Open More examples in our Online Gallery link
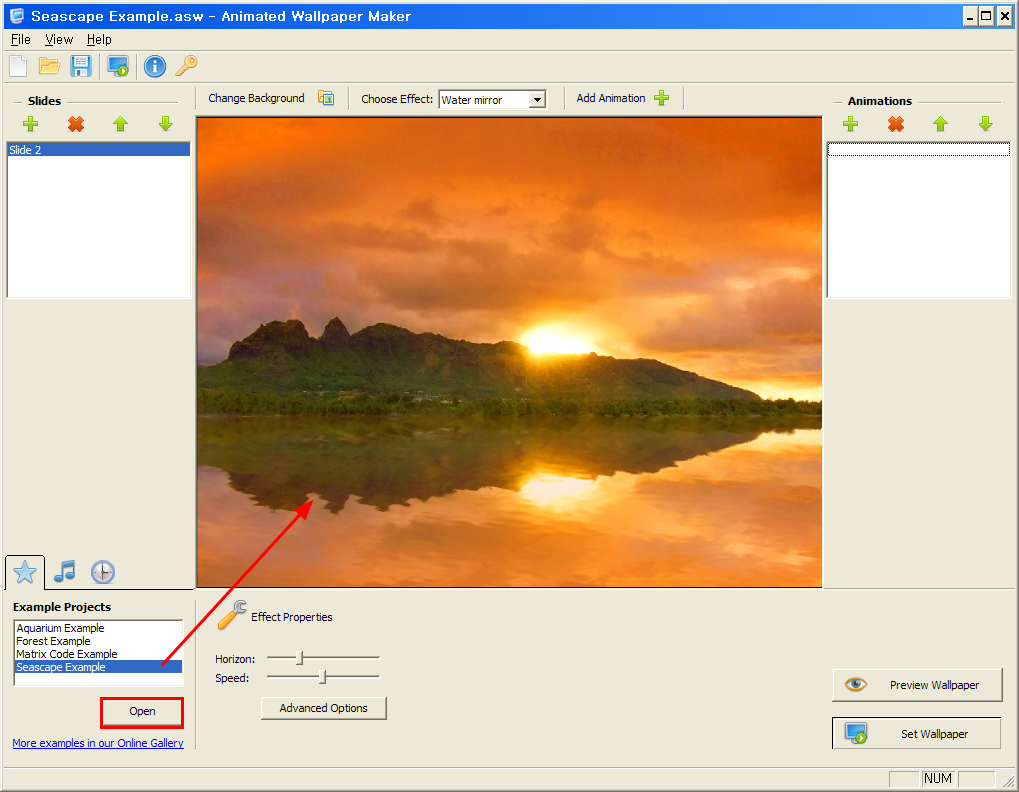Viewport: 1019px width, 792px height. [98, 743]
